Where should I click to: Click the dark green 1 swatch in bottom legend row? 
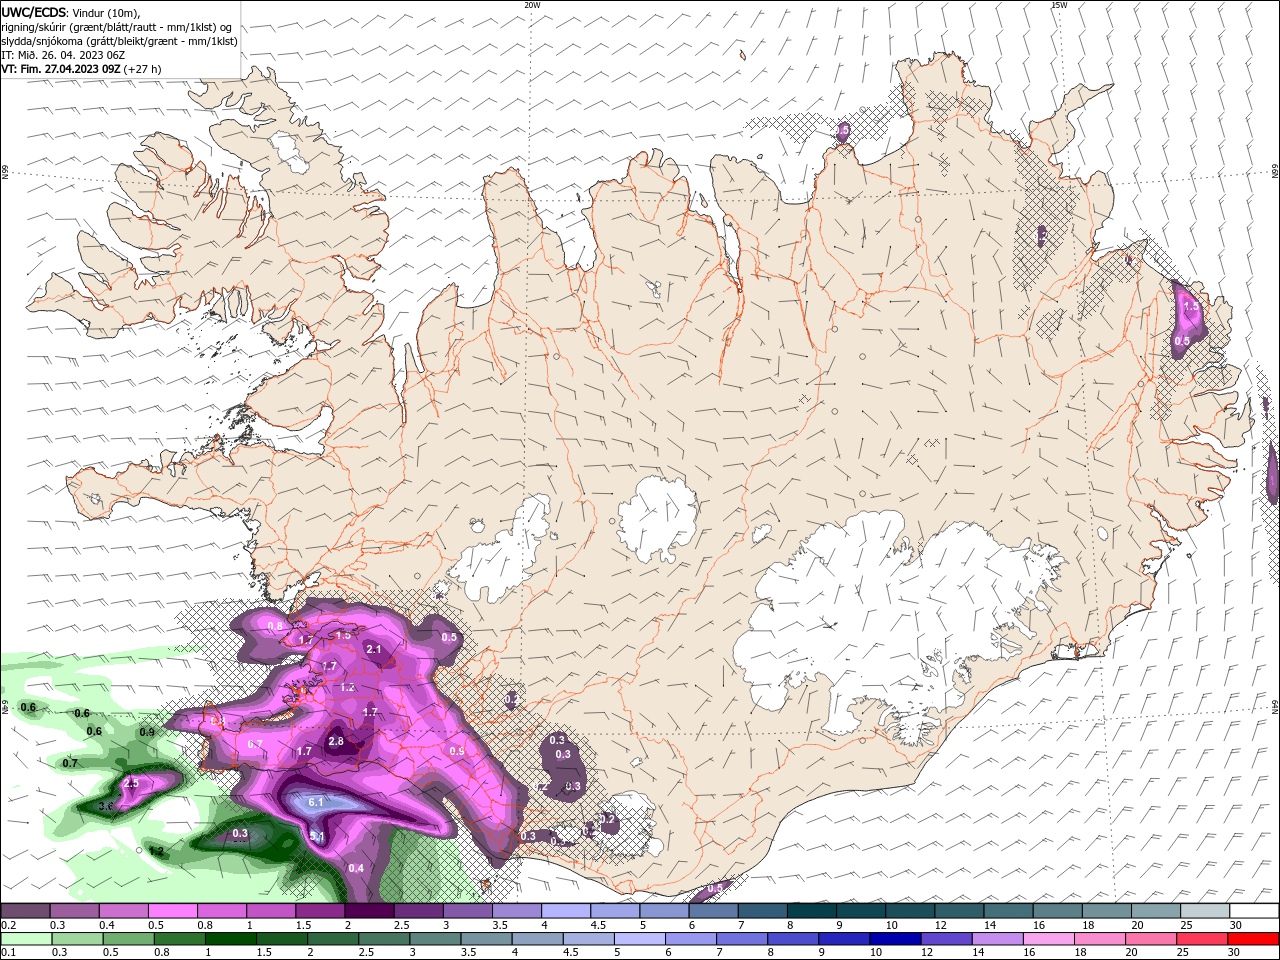[x=230, y=939]
